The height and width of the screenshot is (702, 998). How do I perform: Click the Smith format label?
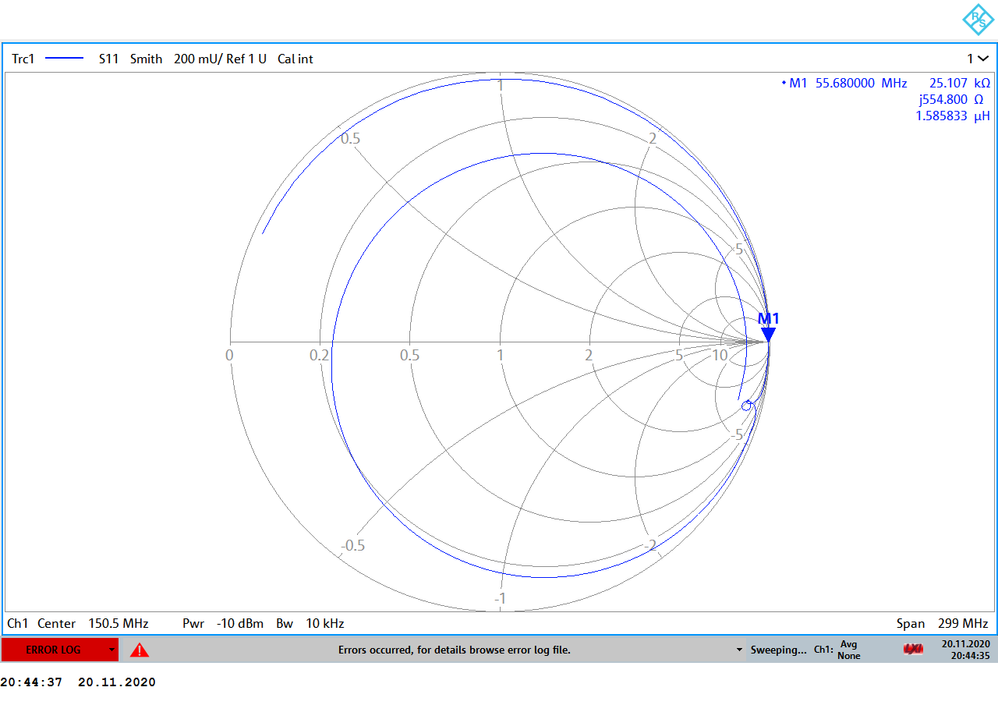pos(146,59)
